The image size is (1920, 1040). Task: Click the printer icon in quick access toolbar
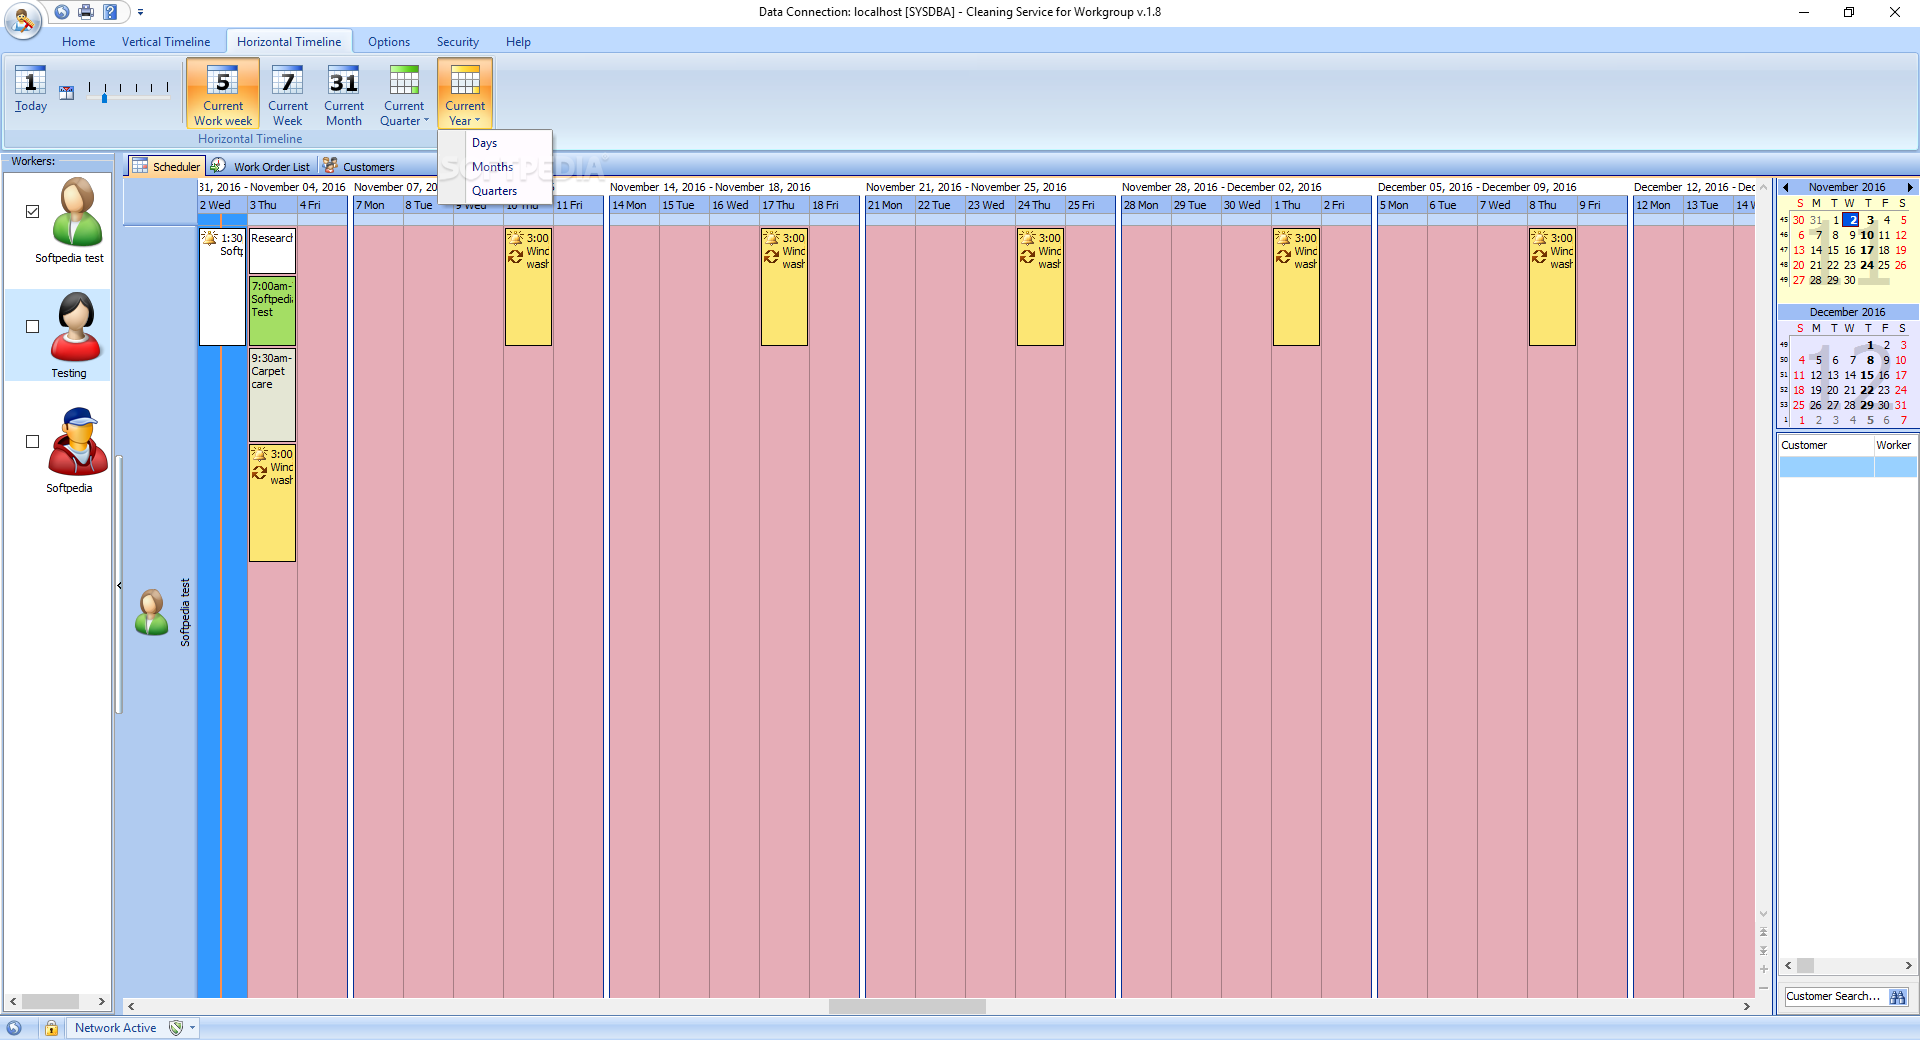[86, 12]
